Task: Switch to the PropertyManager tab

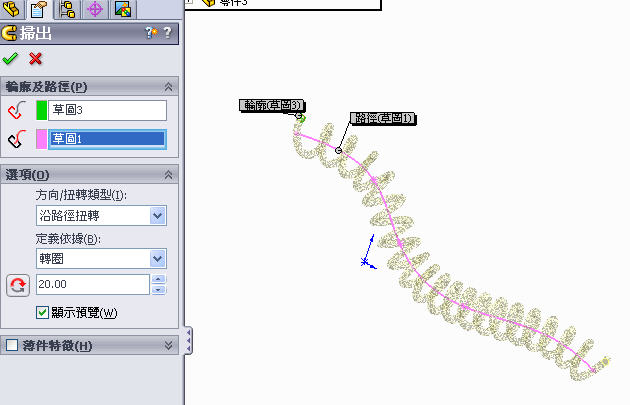Action: click(x=39, y=9)
